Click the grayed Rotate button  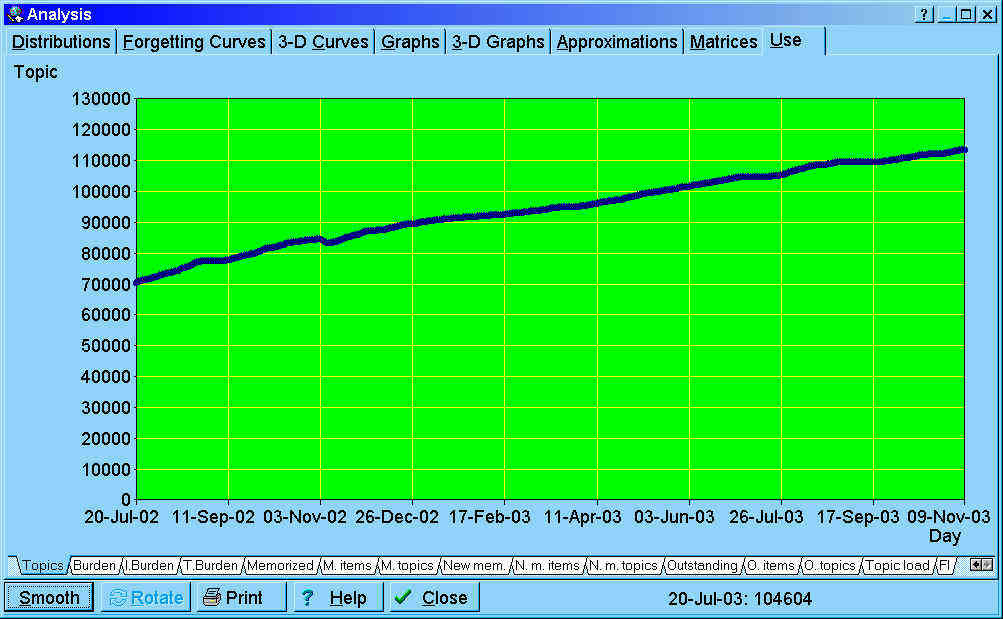[146, 597]
